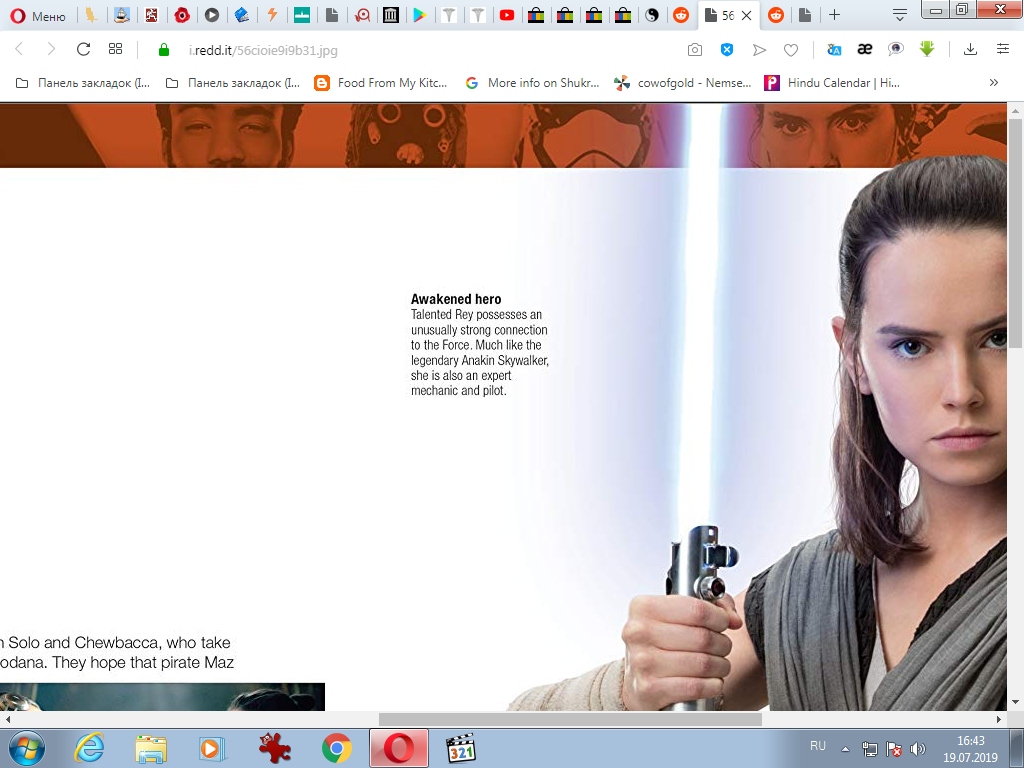
Task: Open a new tab with plus button
Action: coord(835,15)
